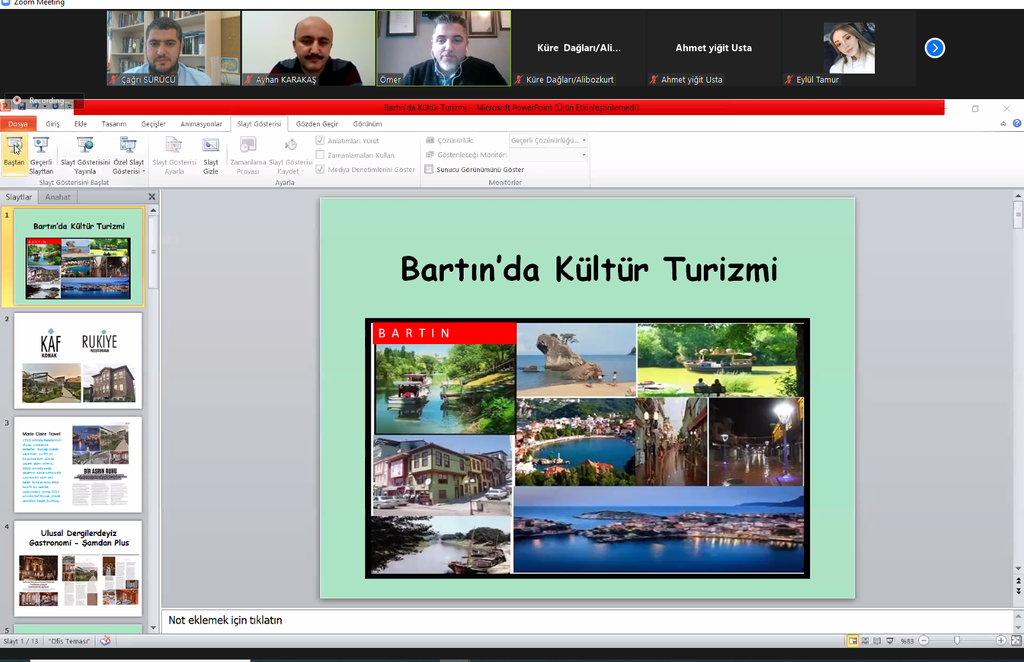Switch to Slide Sorter view icon
Image resolution: width=1024 pixels, height=662 pixels.
(866, 640)
